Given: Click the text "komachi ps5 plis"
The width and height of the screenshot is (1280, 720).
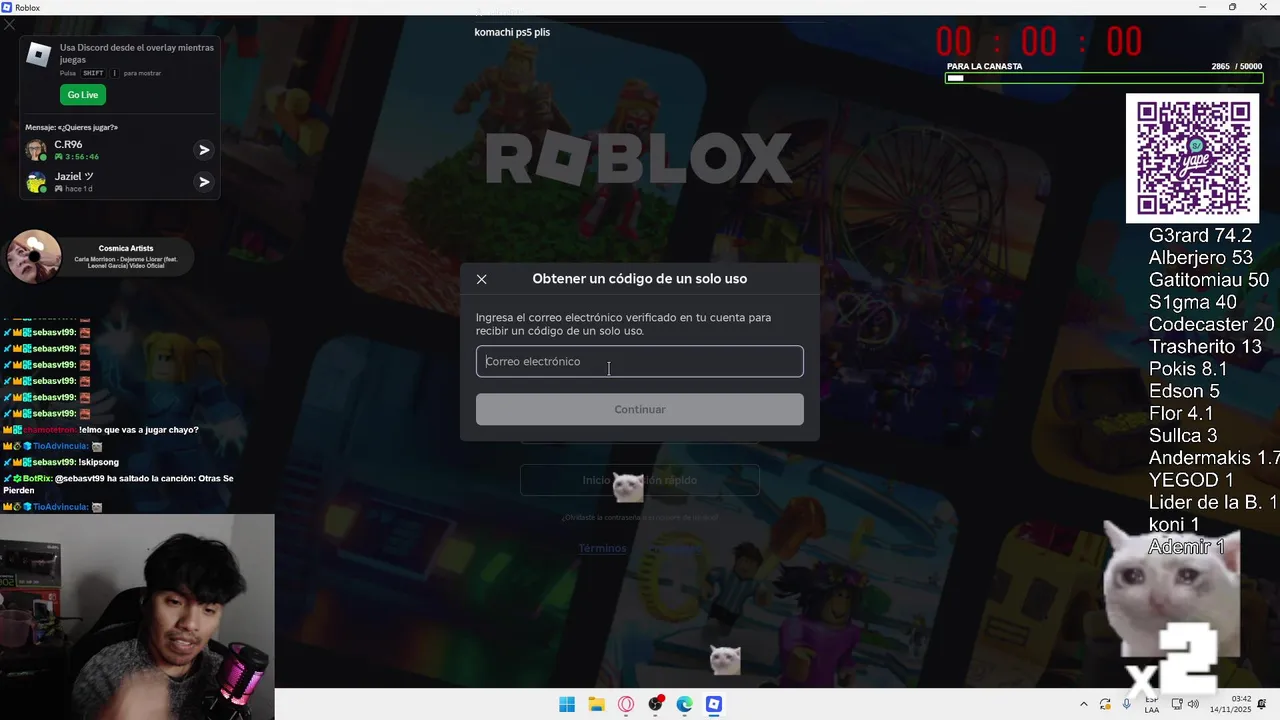Looking at the screenshot, I should (x=512, y=32).
